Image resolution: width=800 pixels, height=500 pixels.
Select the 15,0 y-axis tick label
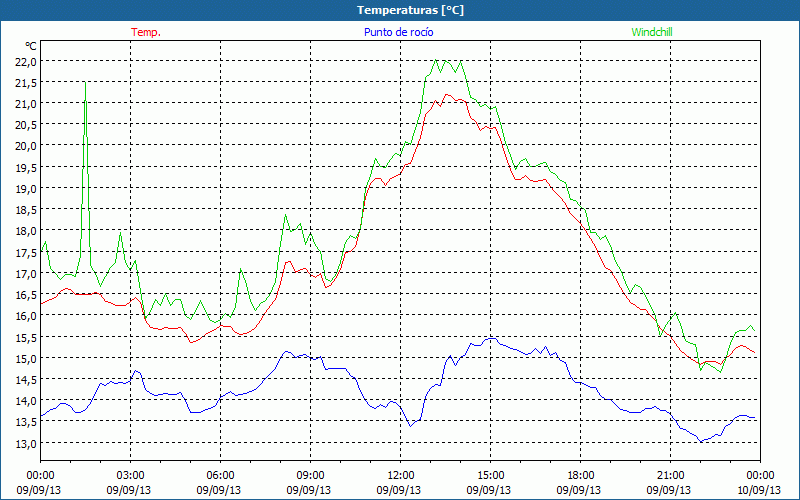[x=25, y=358]
